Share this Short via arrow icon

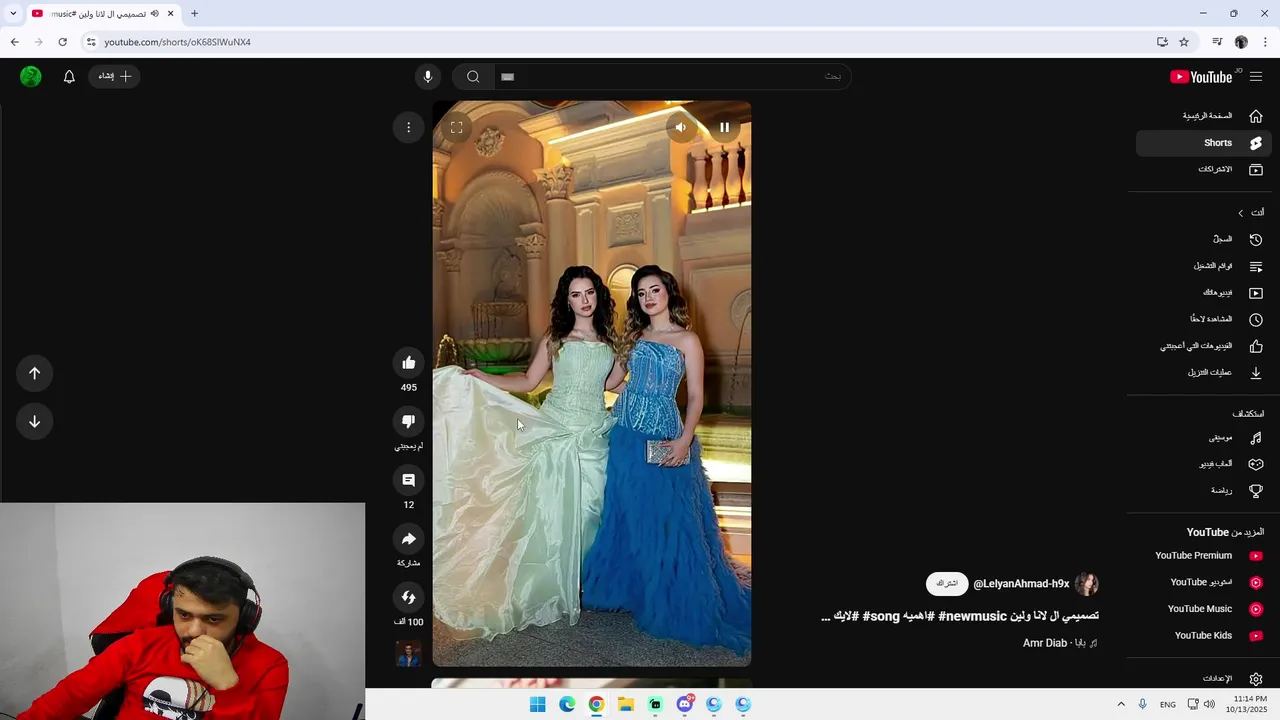pos(408,539)
